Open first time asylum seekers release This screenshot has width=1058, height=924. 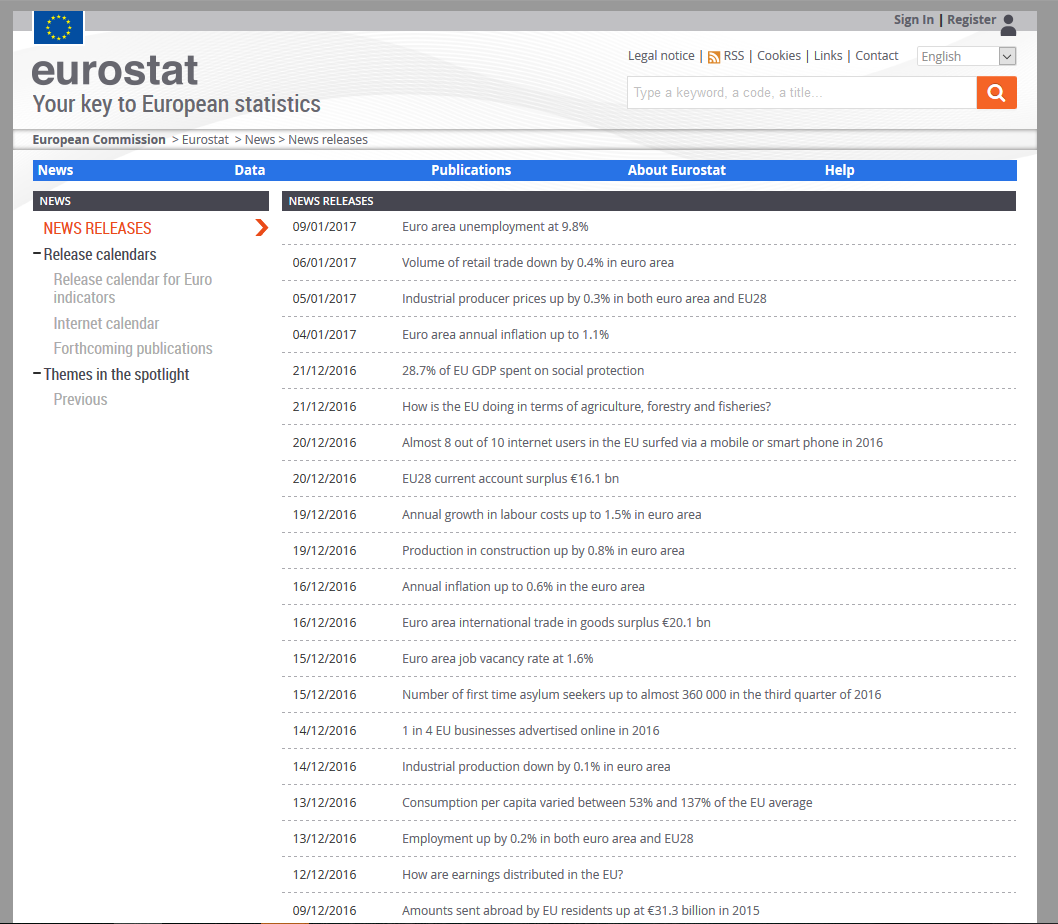pos(642,695)
